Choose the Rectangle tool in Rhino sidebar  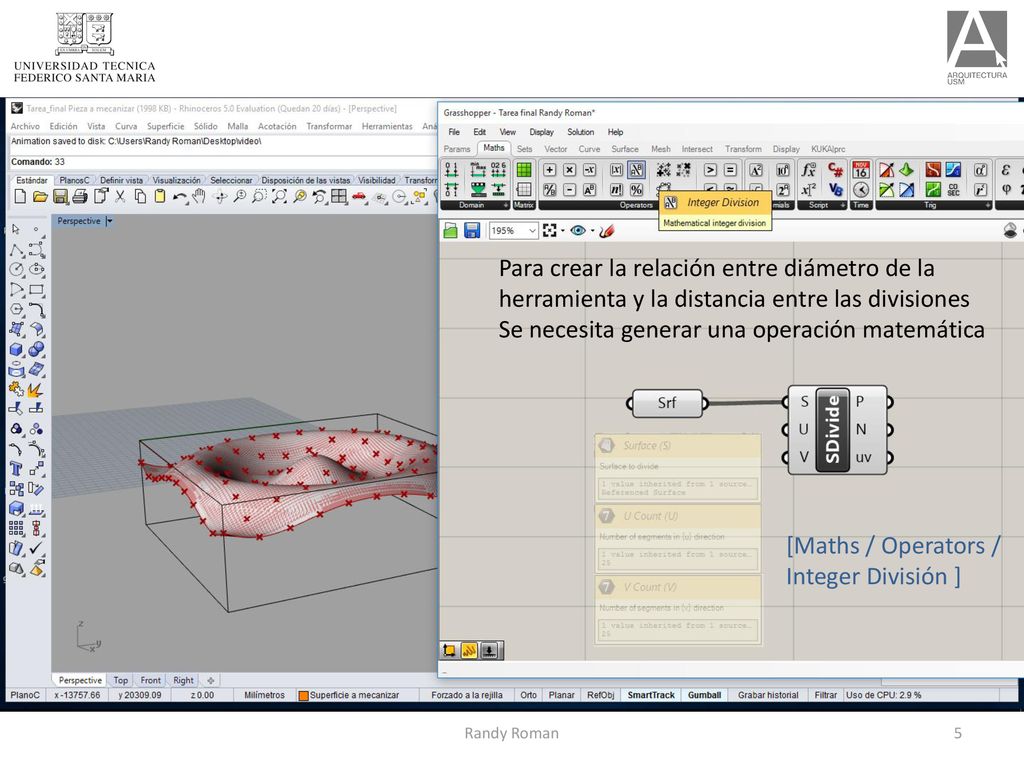(x=37, y=289)
